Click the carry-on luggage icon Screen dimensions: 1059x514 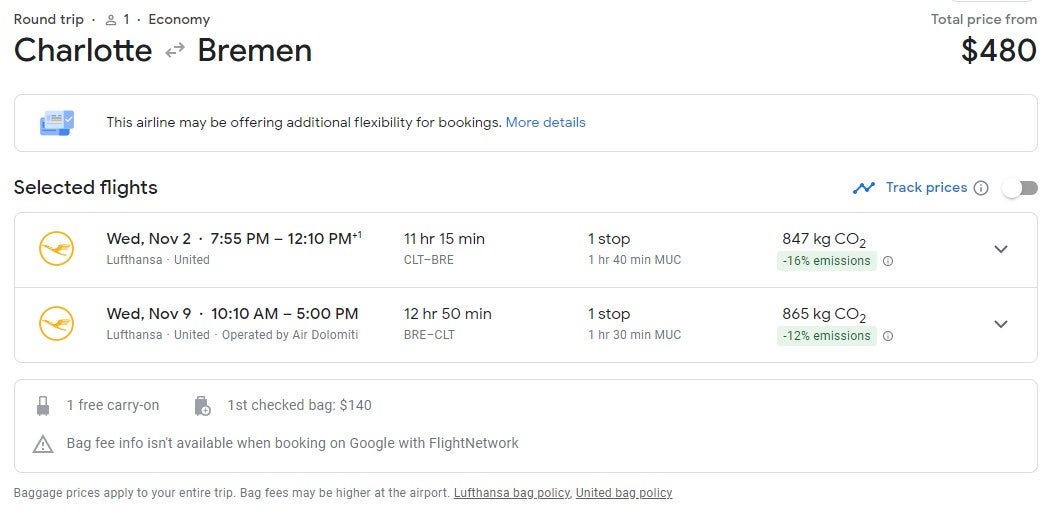tap(43, 405)
